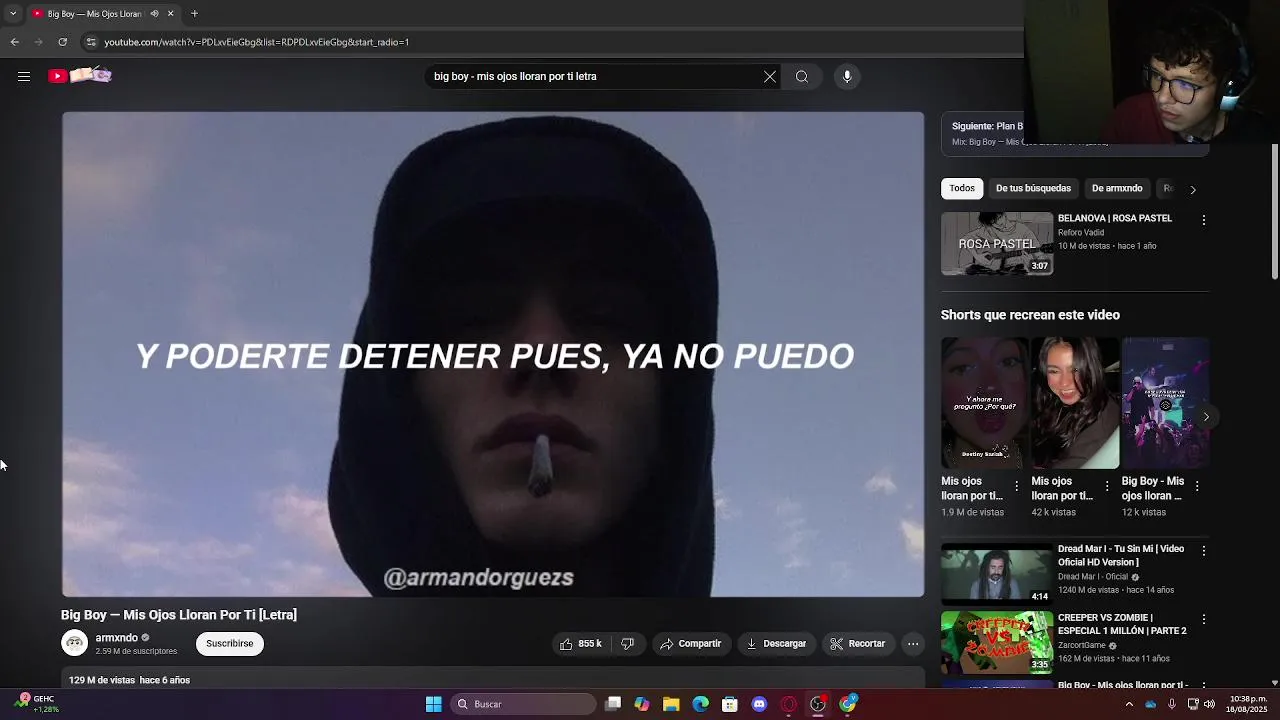This screenshot has height=720, width=1280.
Task: Open Recortar clip tool
Action: click(858, 644)
